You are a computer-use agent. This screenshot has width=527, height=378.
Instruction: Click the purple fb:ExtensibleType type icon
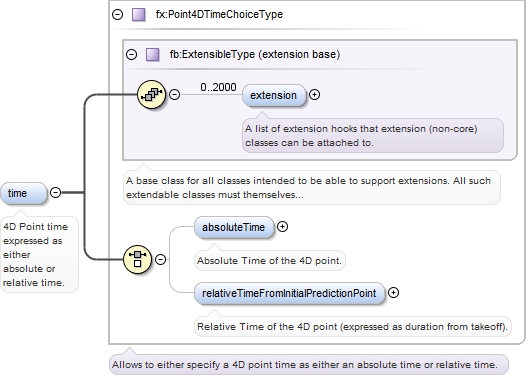[x=153, y=54]
